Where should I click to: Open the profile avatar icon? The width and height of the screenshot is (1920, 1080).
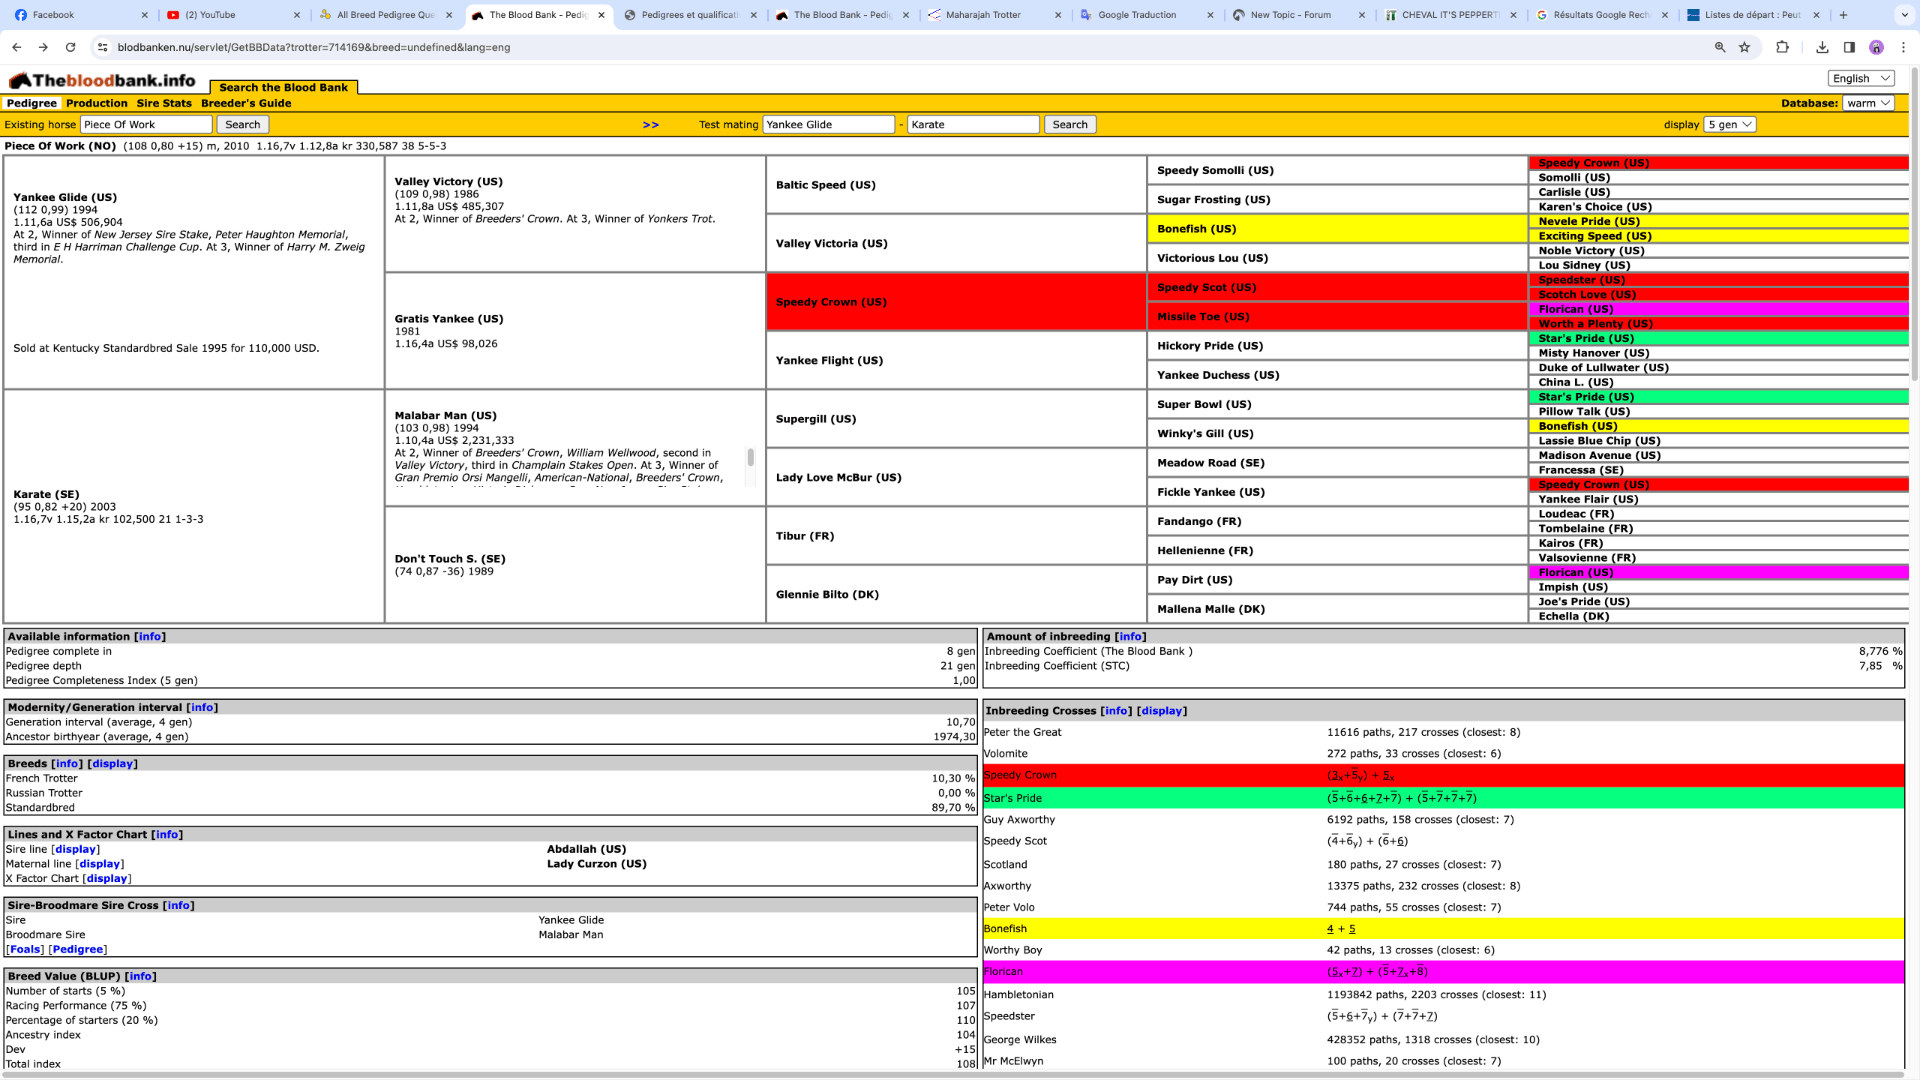coord(1876,47)
